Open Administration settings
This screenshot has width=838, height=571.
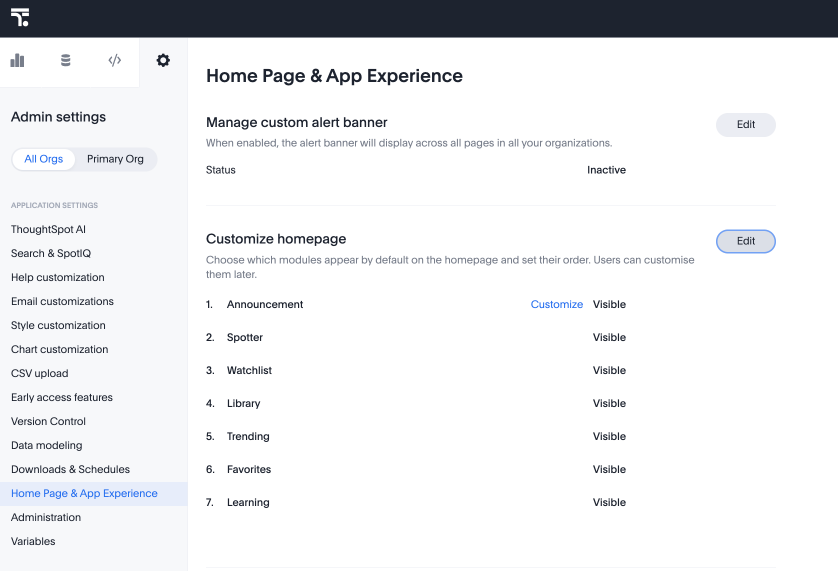(46, 518)
